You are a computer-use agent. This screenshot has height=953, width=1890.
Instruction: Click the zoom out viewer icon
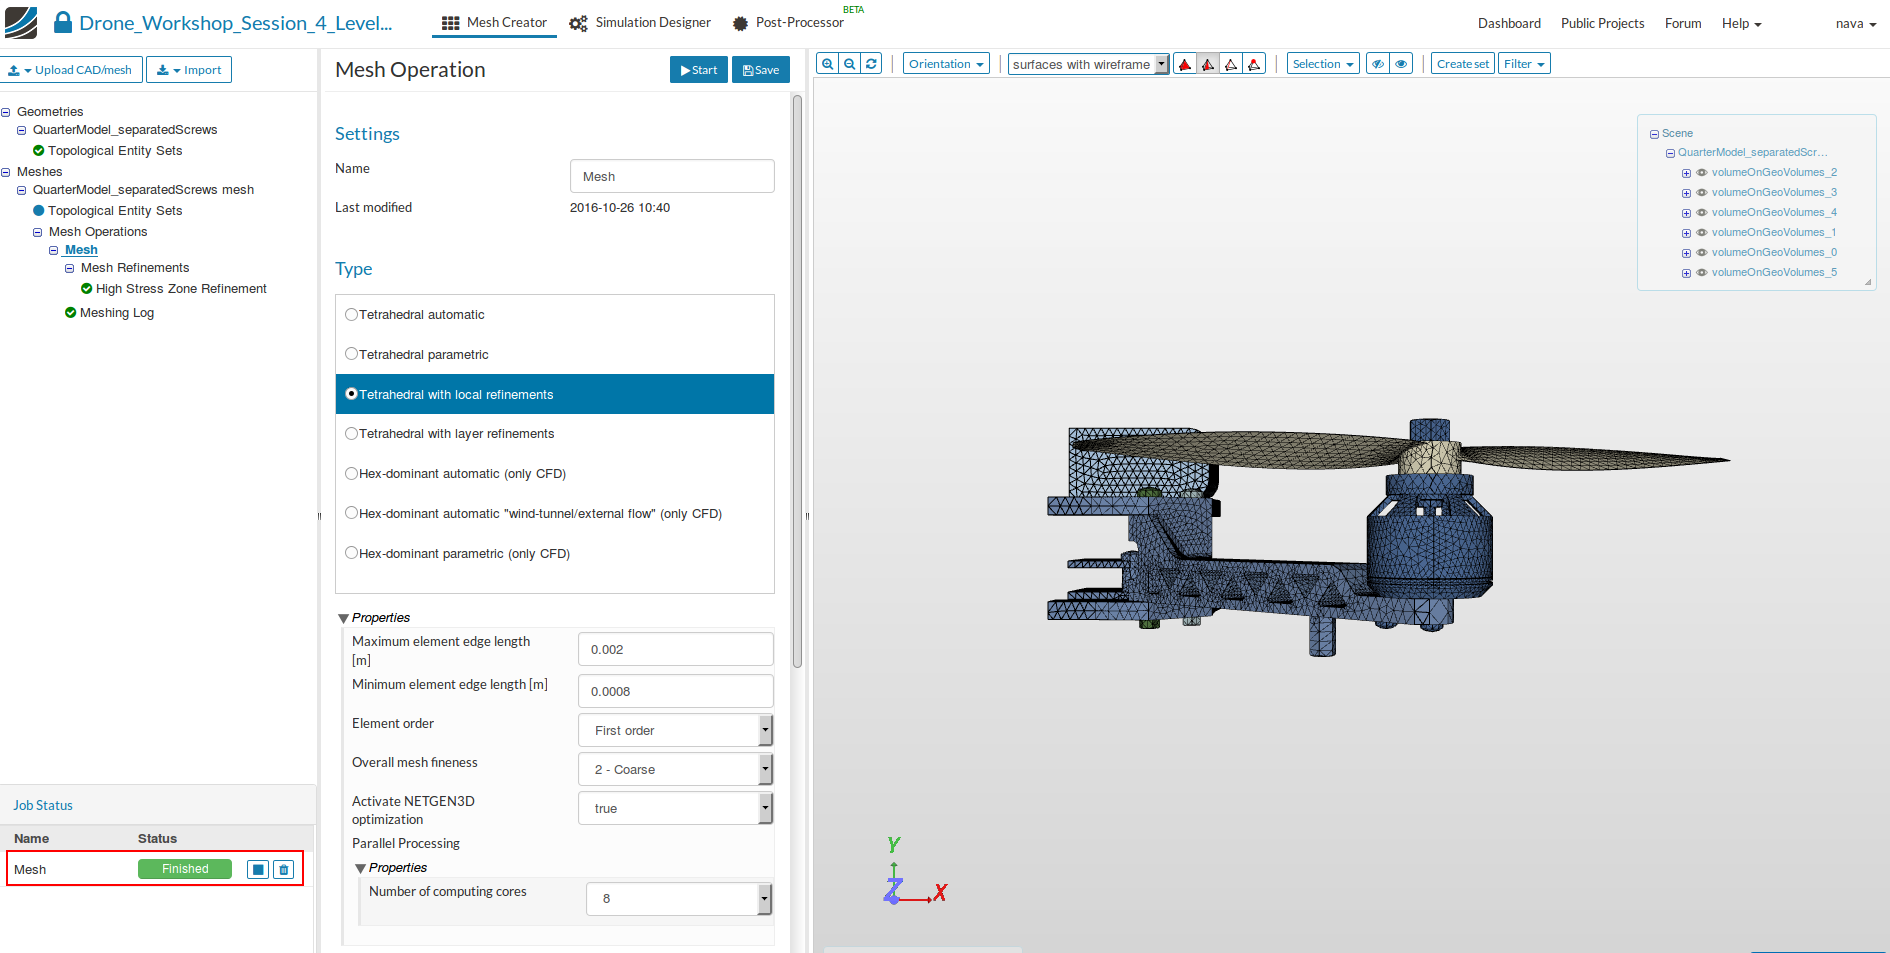pyautogui.click(x=849, y=64)
